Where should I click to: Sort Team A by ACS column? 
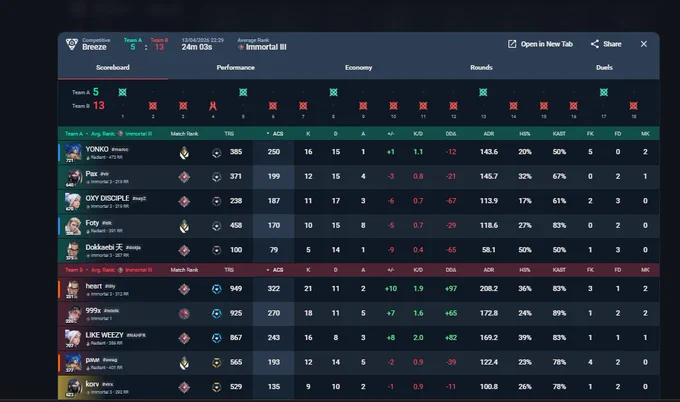(275, 134)
